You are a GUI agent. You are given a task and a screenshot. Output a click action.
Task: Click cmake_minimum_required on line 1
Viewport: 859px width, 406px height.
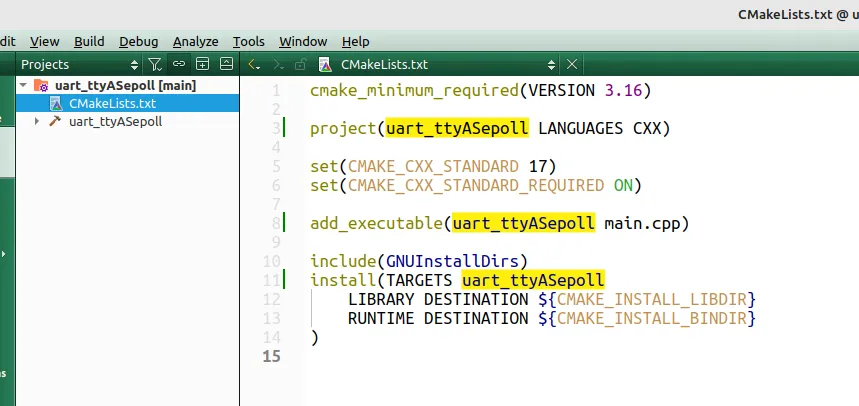(414, 90)
